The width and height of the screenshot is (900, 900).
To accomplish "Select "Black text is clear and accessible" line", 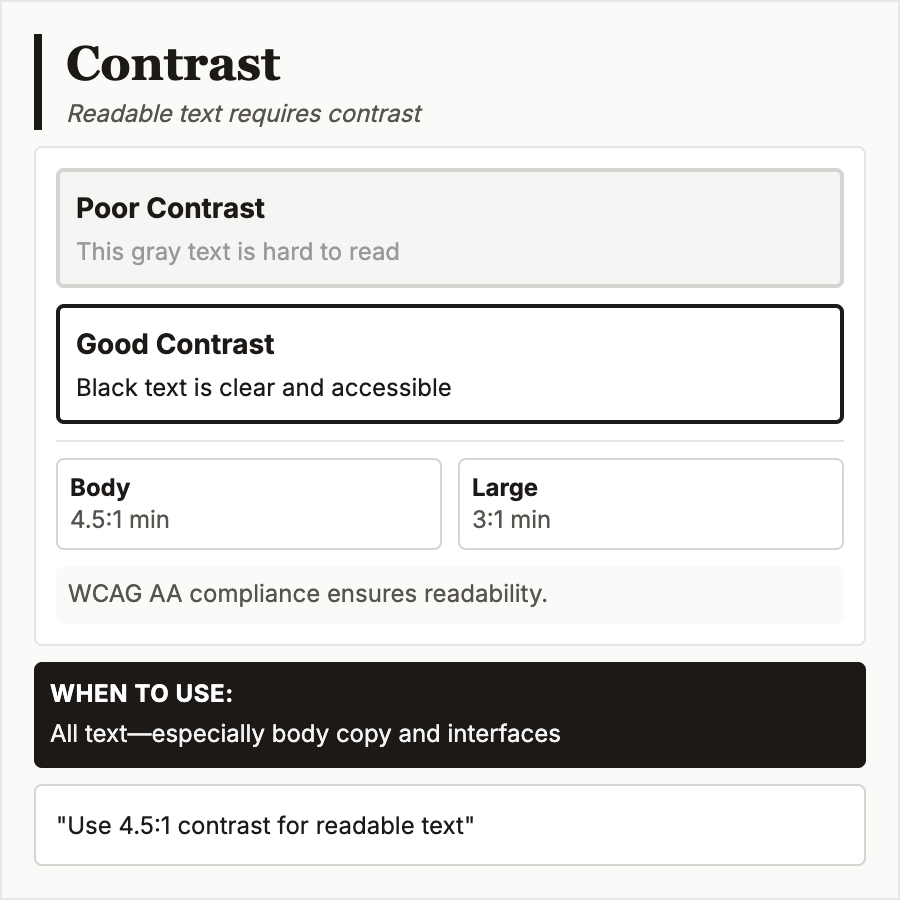I will coord(264,387).
